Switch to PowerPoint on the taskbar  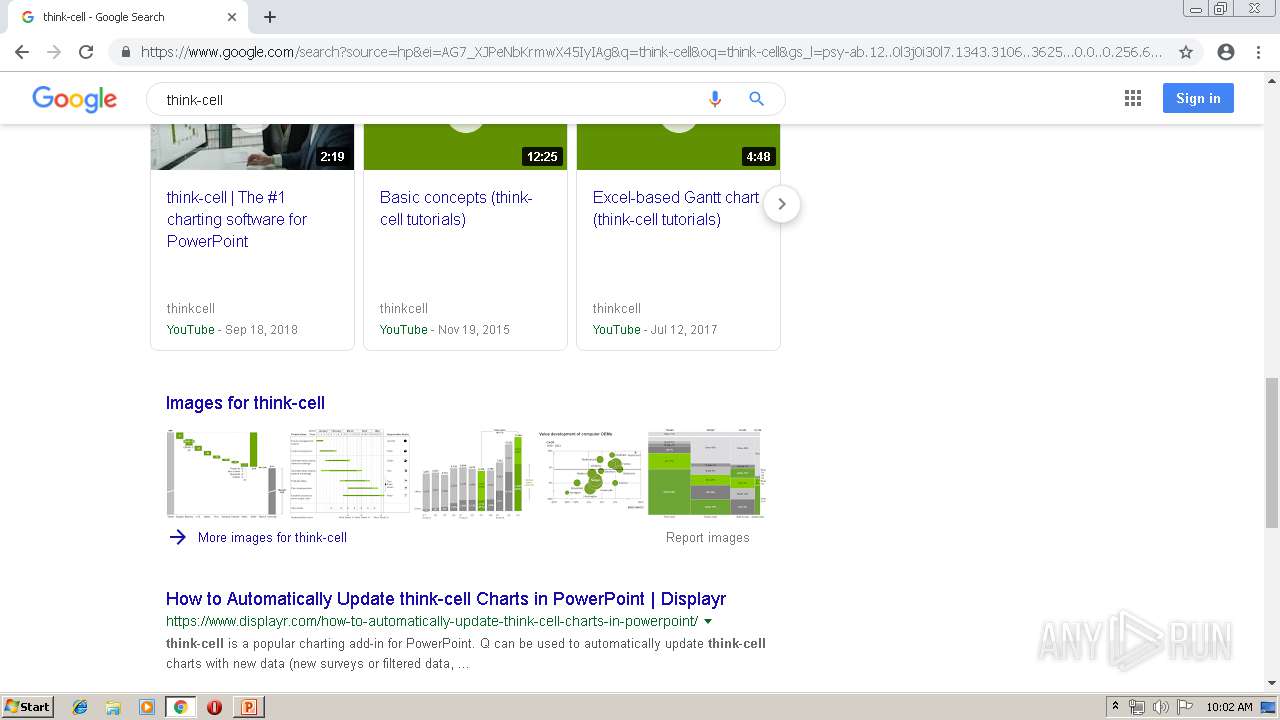(248, 707)
